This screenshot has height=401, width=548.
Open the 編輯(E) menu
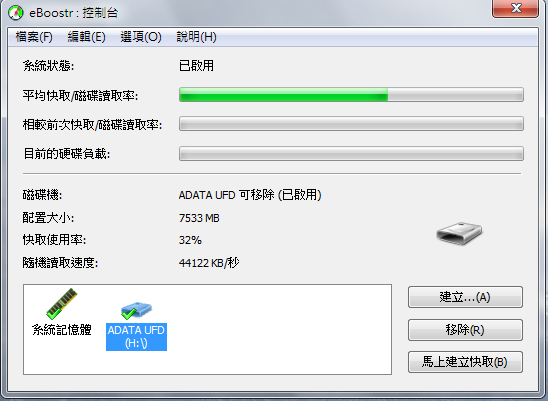point(86,37)
